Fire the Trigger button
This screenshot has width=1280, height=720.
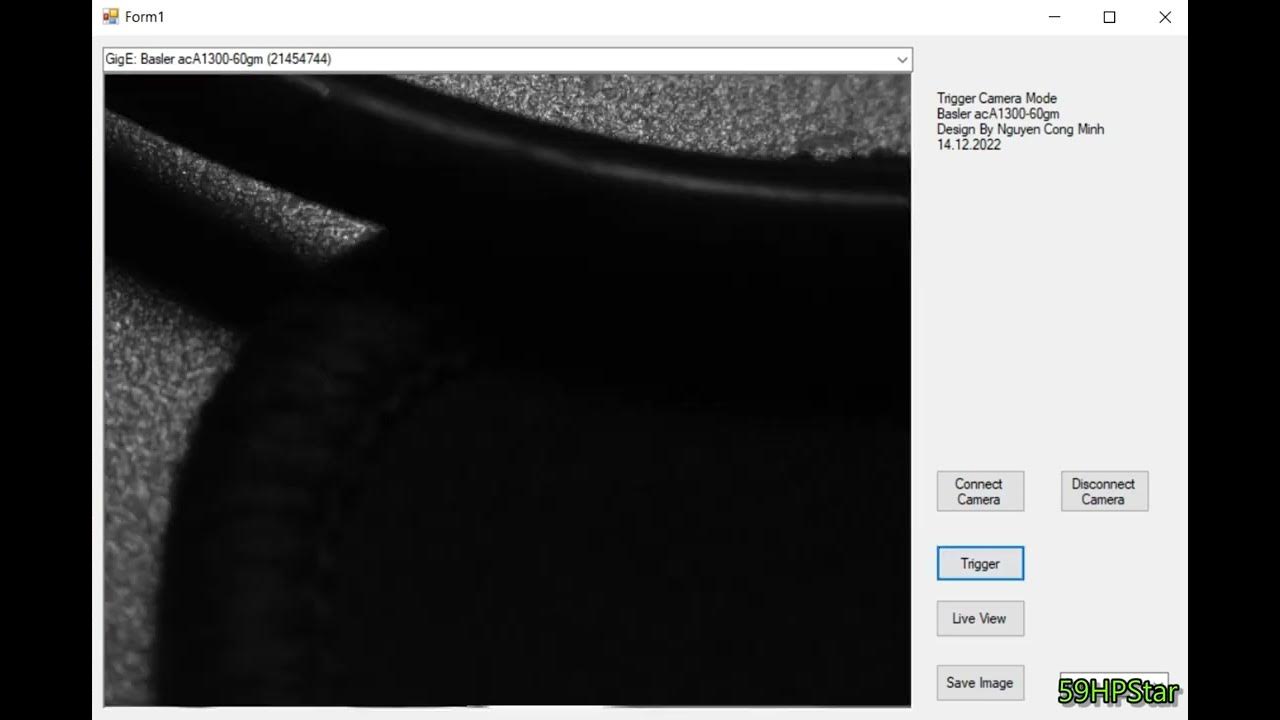(x=980, y=564)
